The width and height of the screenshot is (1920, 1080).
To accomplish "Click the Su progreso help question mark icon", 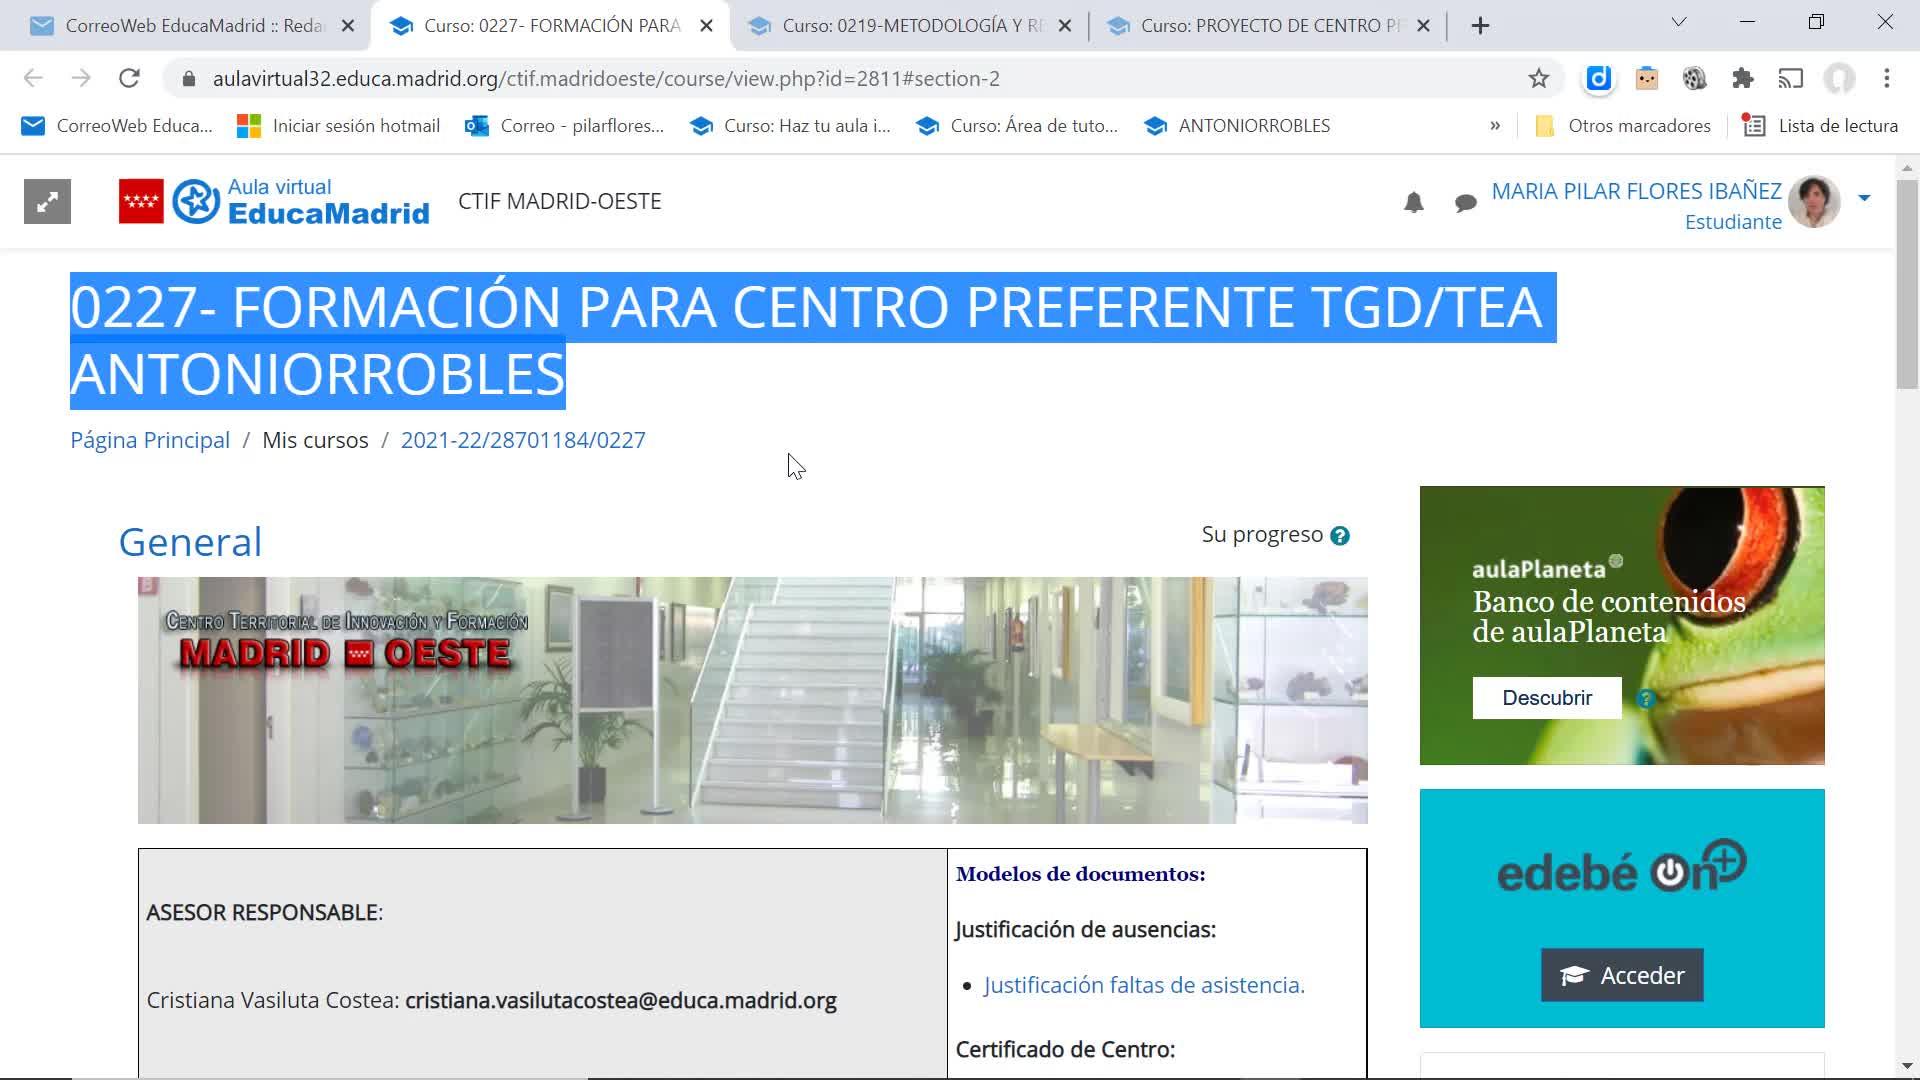I will click(x=1340, y=536).
